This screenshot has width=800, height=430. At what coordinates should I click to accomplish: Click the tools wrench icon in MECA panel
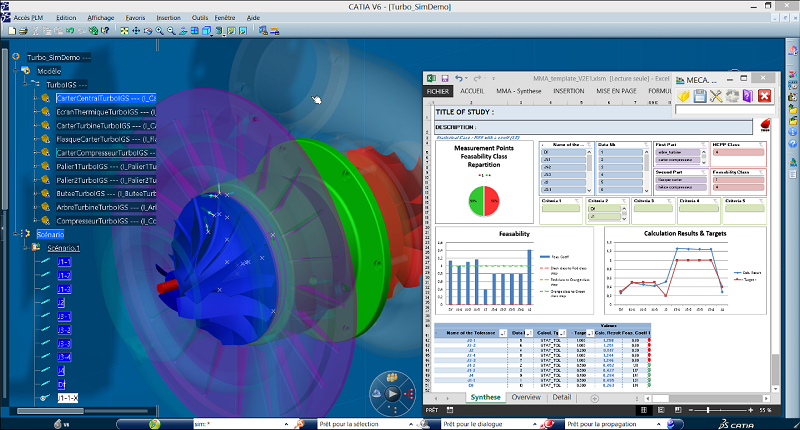point(716,96)
